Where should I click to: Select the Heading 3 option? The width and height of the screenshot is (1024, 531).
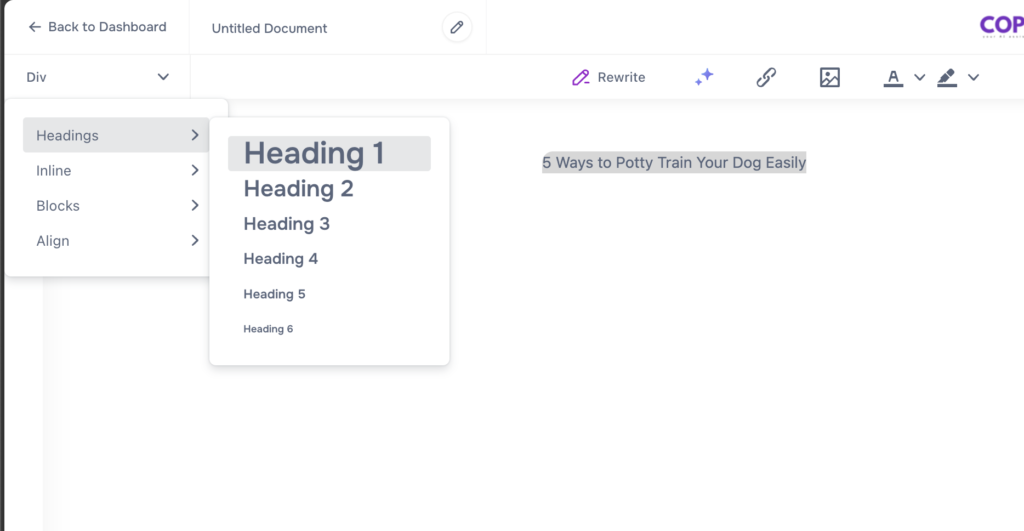click(287, 224)
